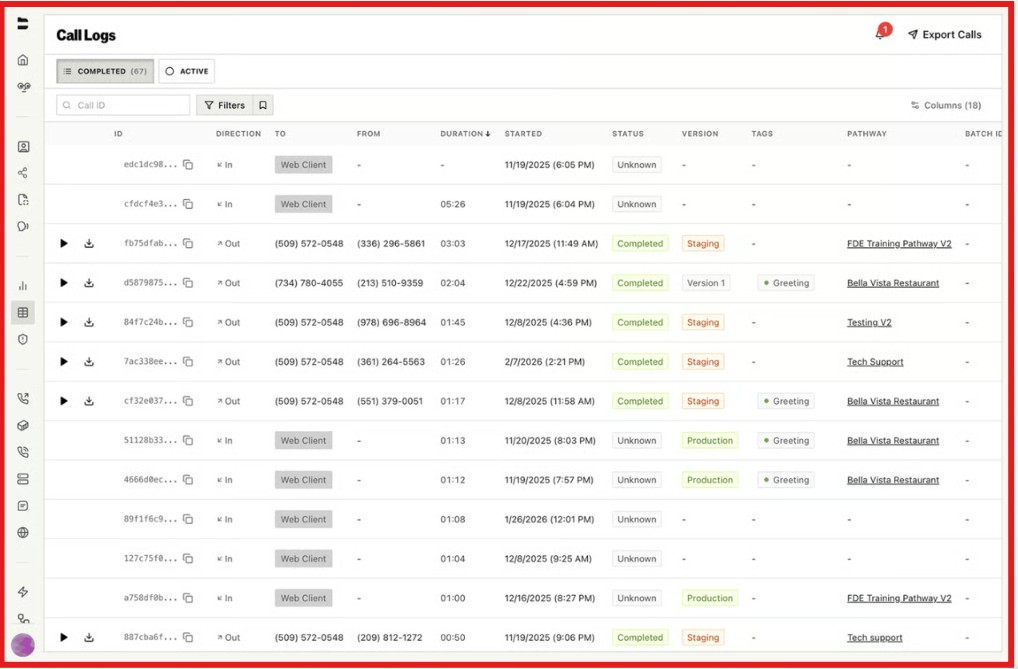Viewport: 1018px width, 669px height.
Task: Open the phone call icon below the cube
Action: tap(23, 452)
